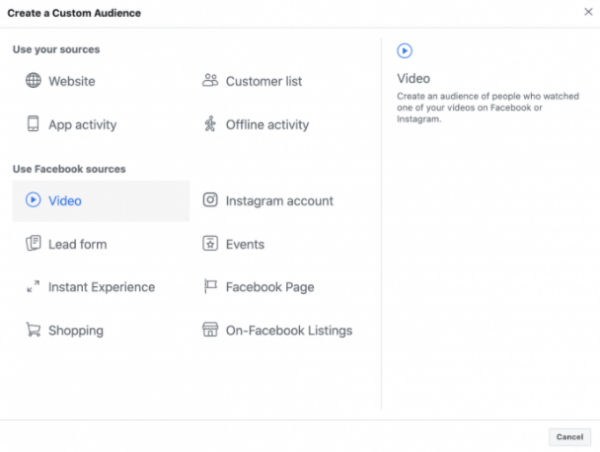Choose Facebook Page as source

point(270,287)
